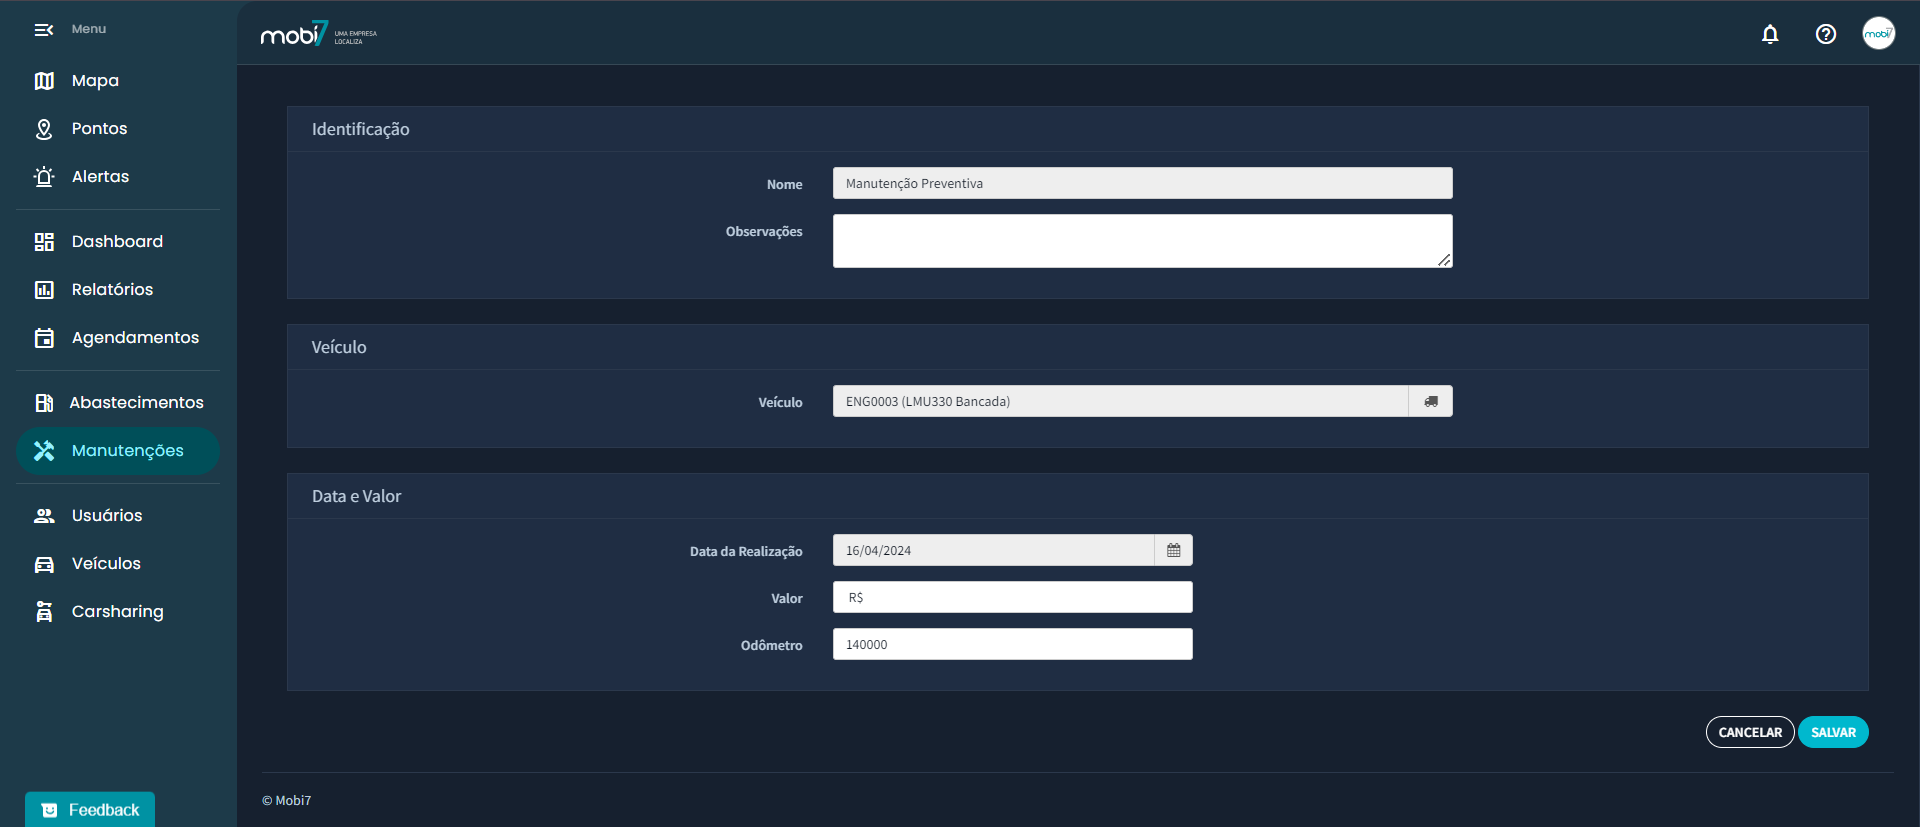
Task: Open the user profile avatar
Action: click(1878, 34)
